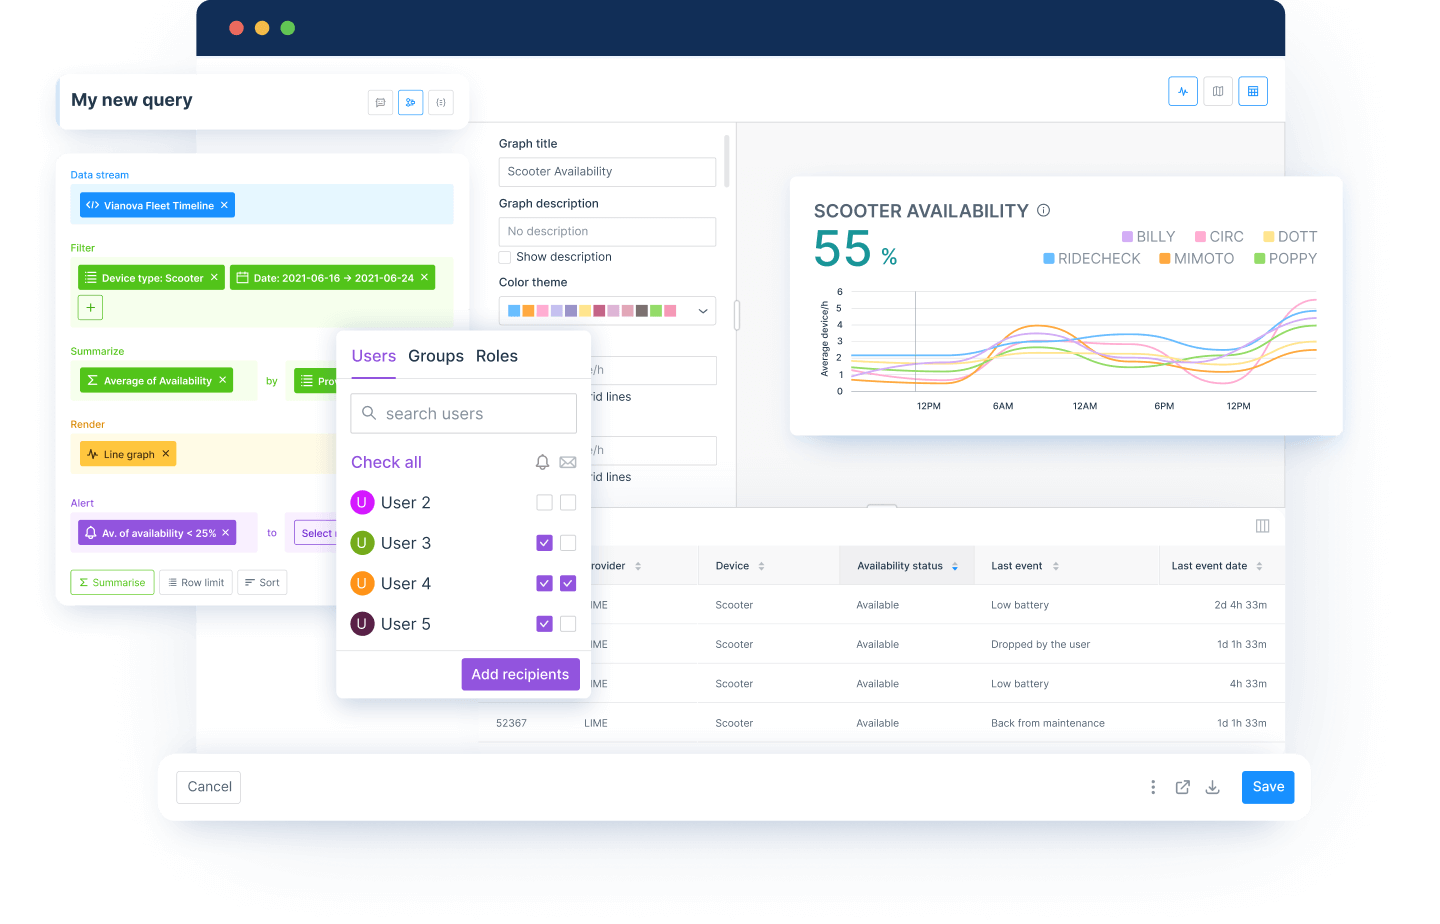The width and height of the screenshot is (1440, 924).
Task: Open the download icon near Save
Action: tap(1212, 787)
